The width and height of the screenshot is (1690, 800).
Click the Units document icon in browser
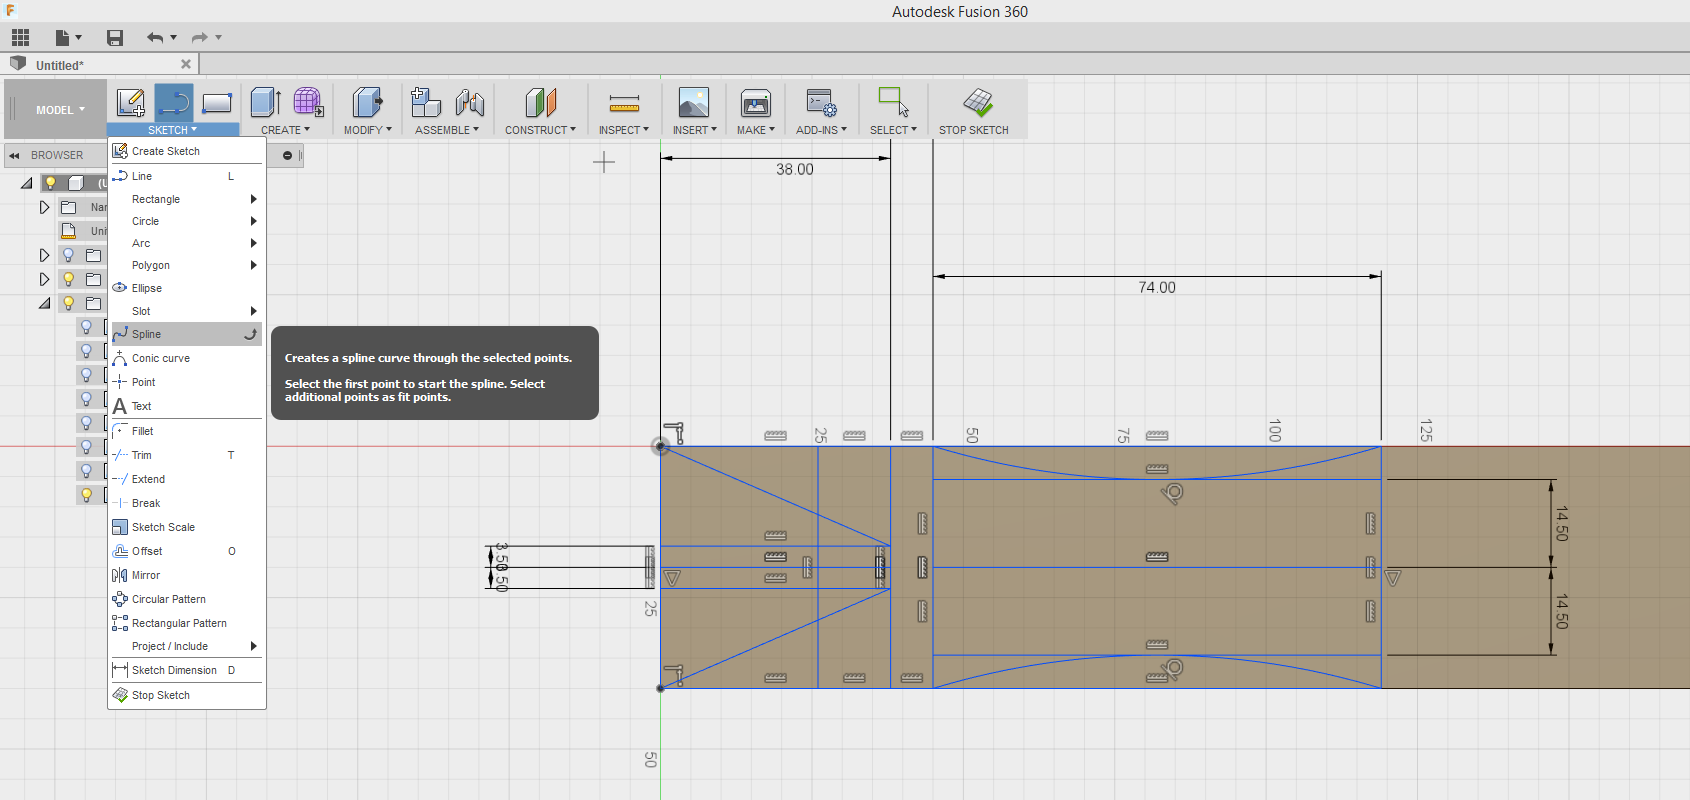tap(69, 231)
